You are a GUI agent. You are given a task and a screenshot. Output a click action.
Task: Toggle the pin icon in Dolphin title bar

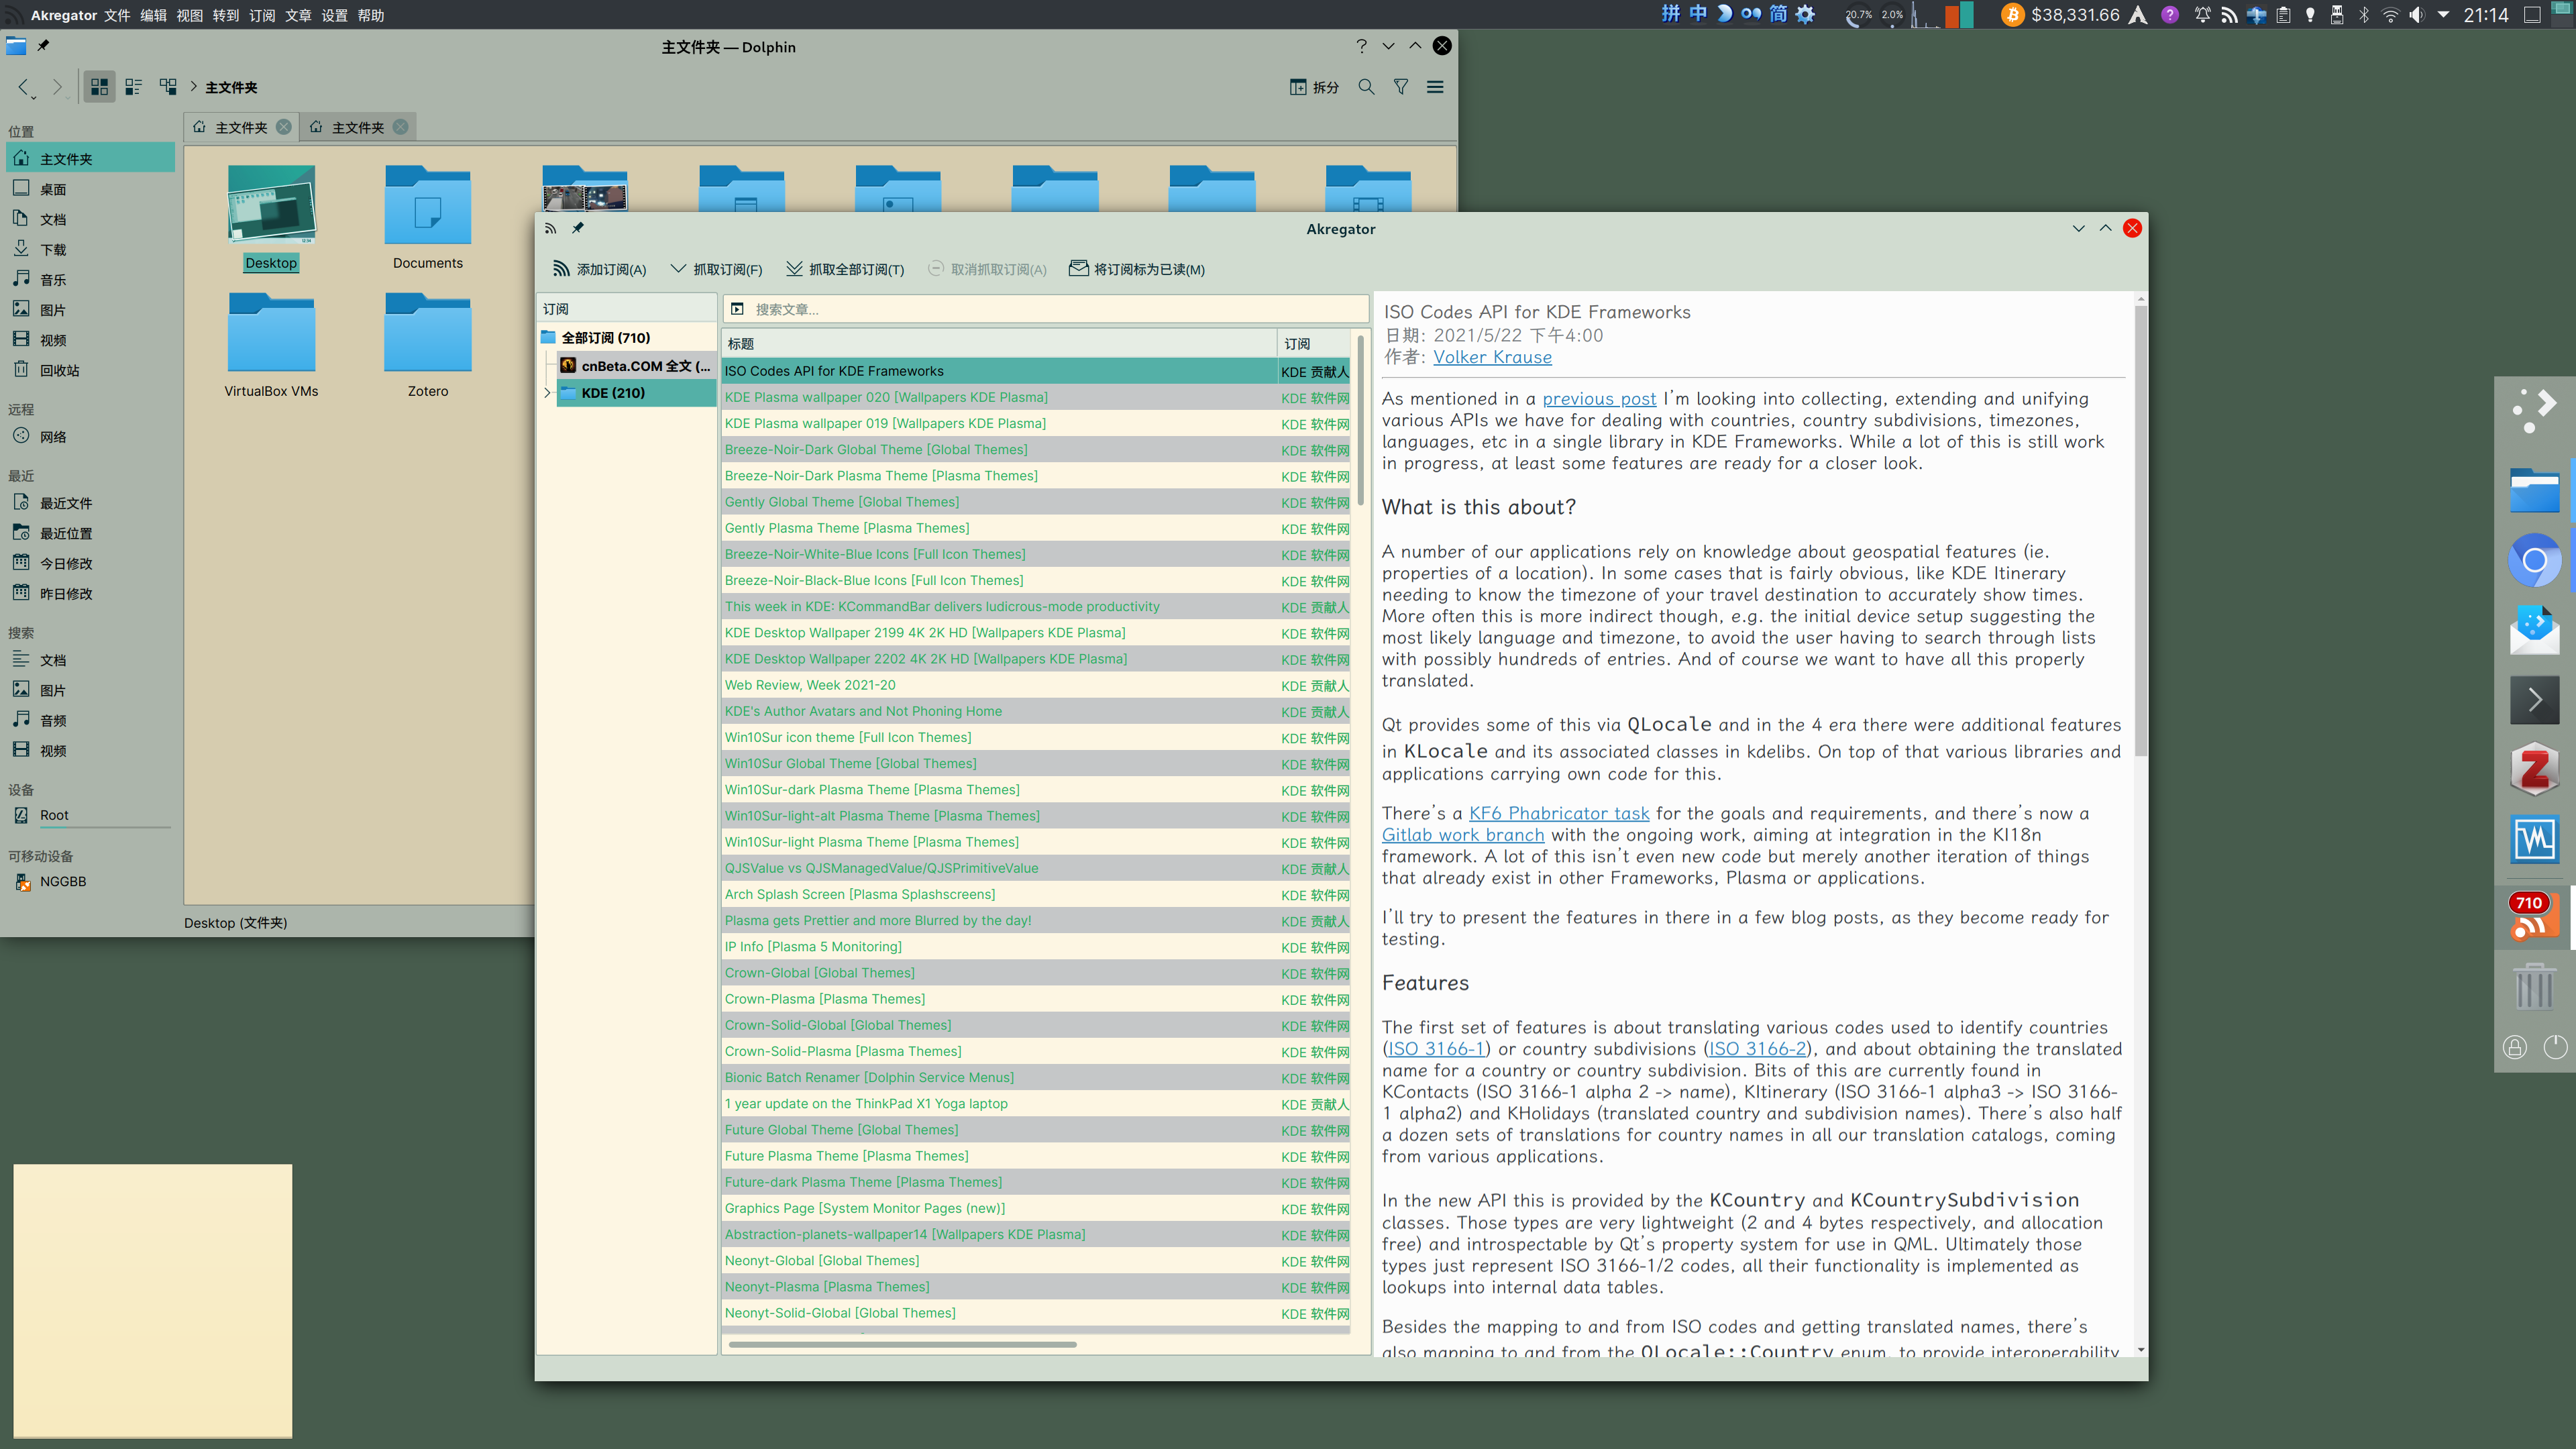pyautogui.click(x=43, y=46)
